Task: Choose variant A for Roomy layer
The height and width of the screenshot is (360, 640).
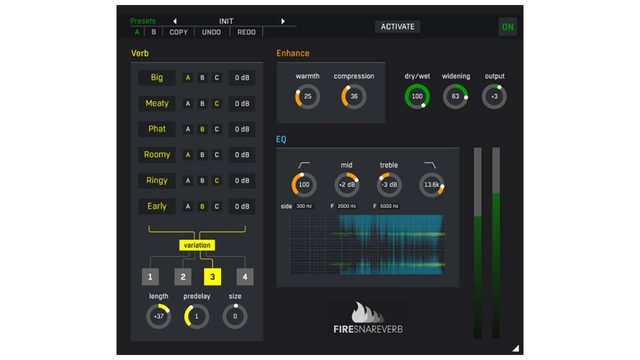Action: (x=188, y=155)
